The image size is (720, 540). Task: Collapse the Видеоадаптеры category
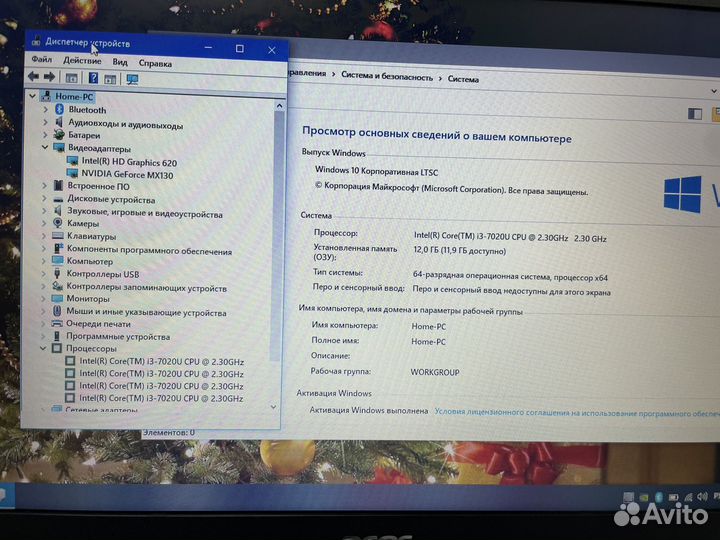pos(45,147)
